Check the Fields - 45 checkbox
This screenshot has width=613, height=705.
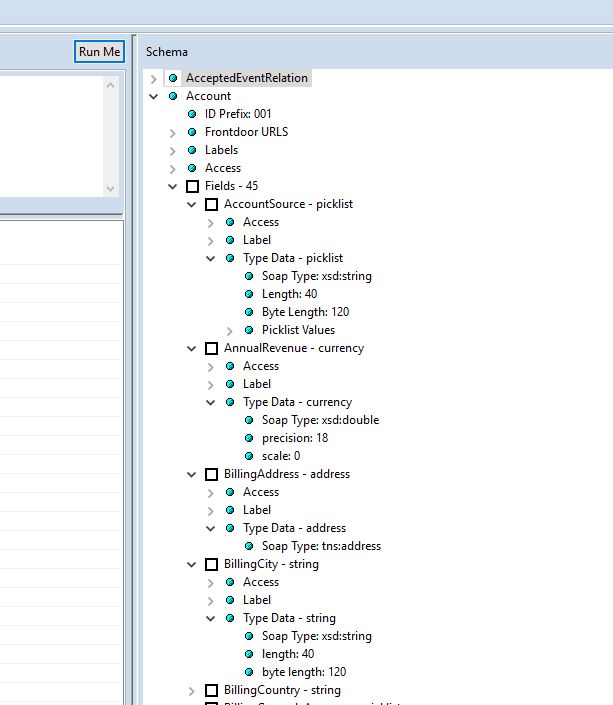[193, 186]
